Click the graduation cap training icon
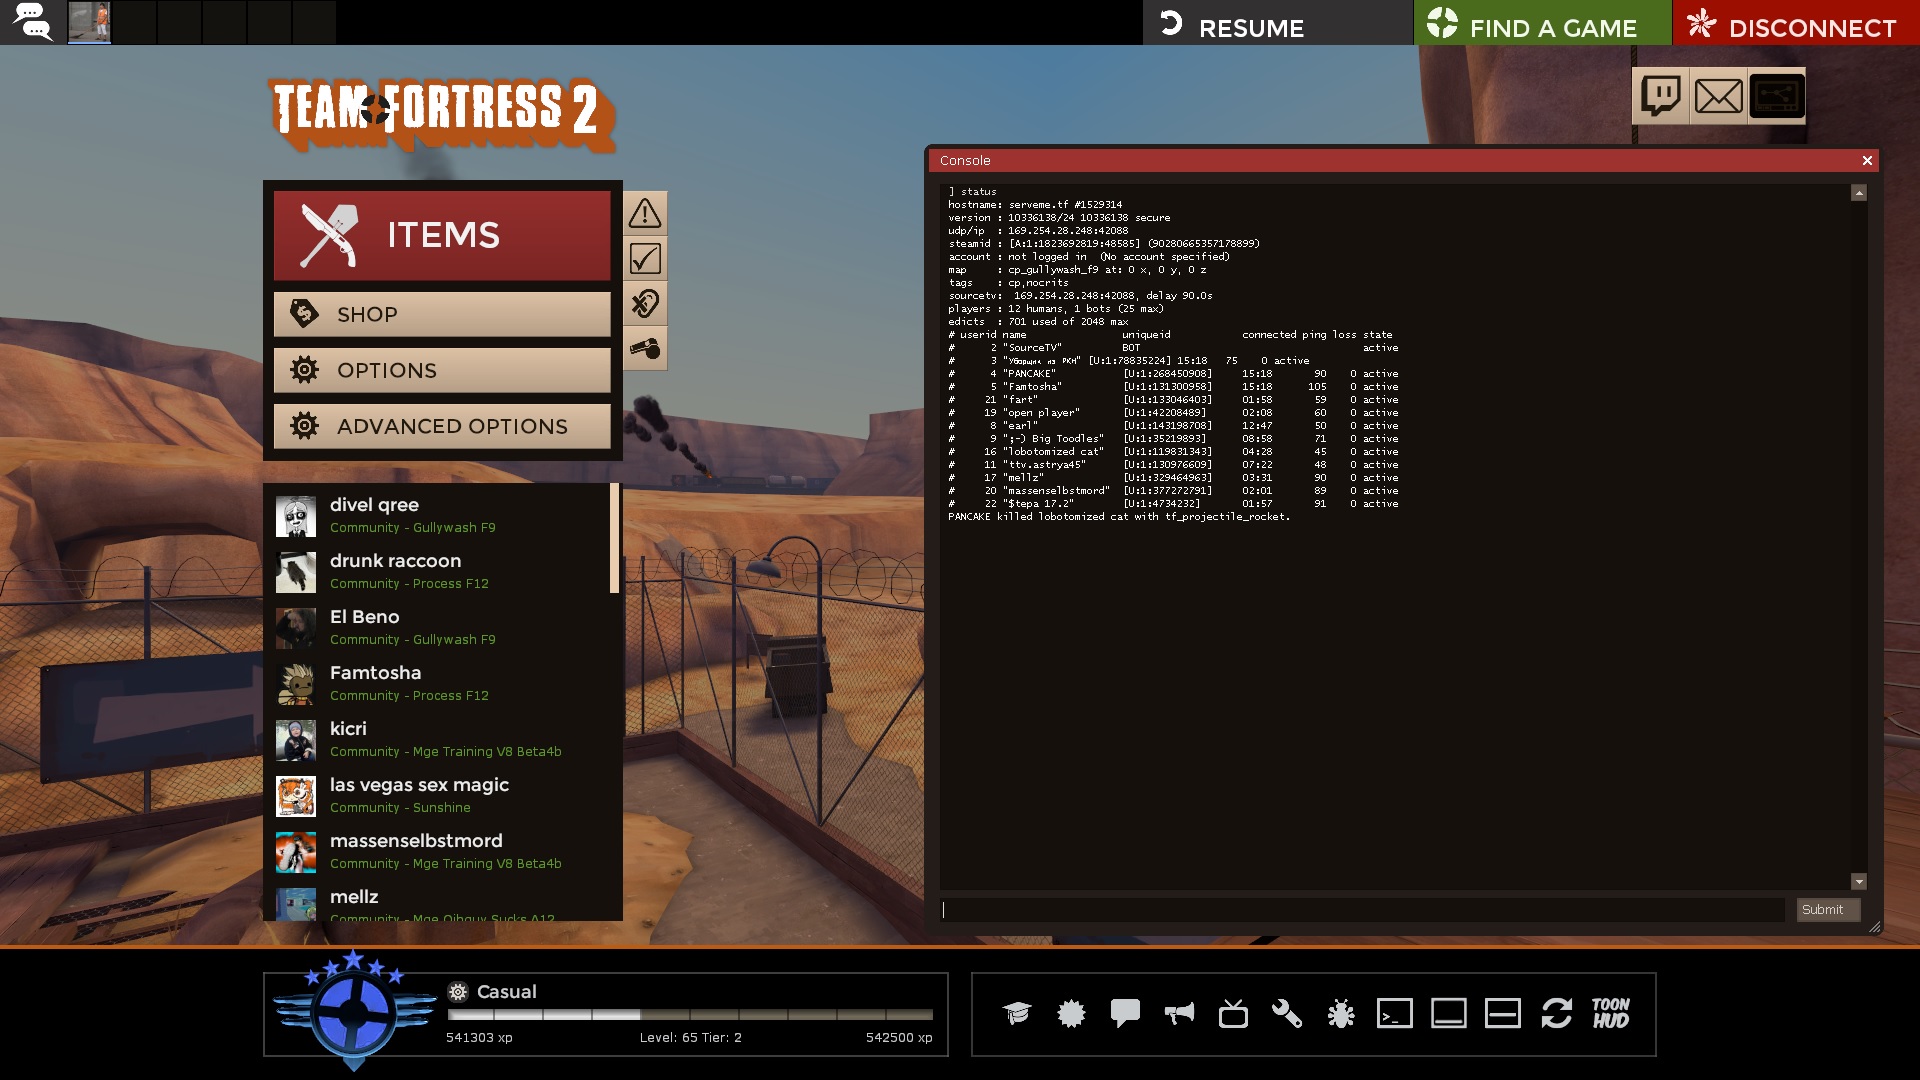This screenshot has height=1080, width=1920. click(x=1017, y=1014)
